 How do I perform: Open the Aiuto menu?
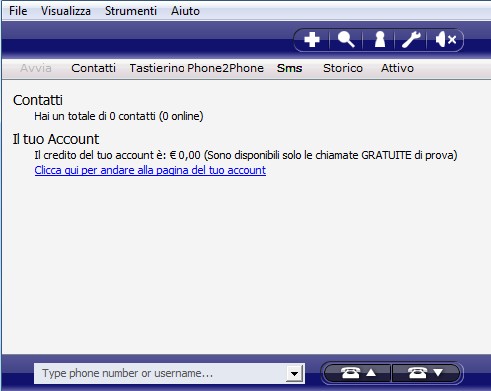click(185, 11)
